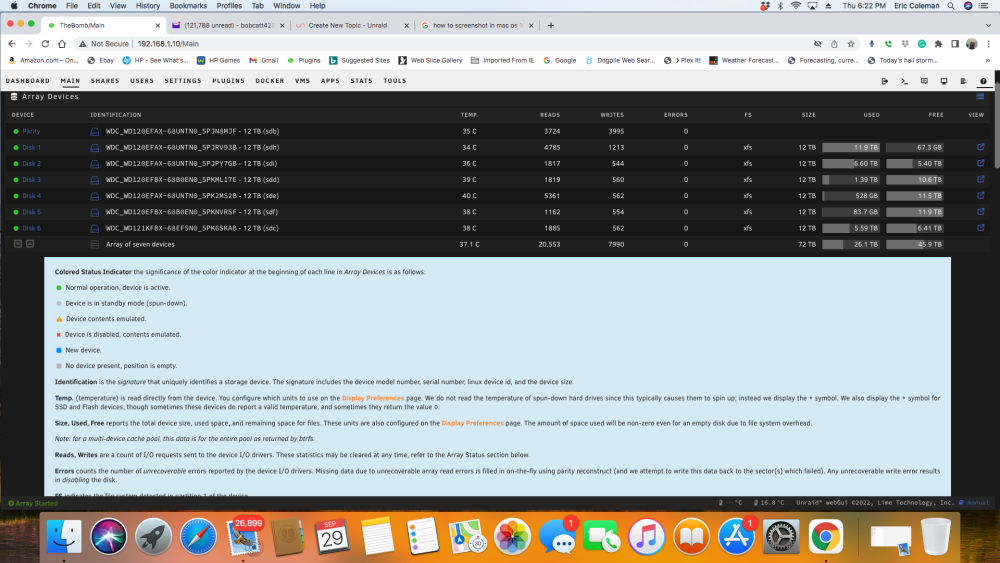
Task: Click green status indicator for Disk 4
Action: pos(16,196)
